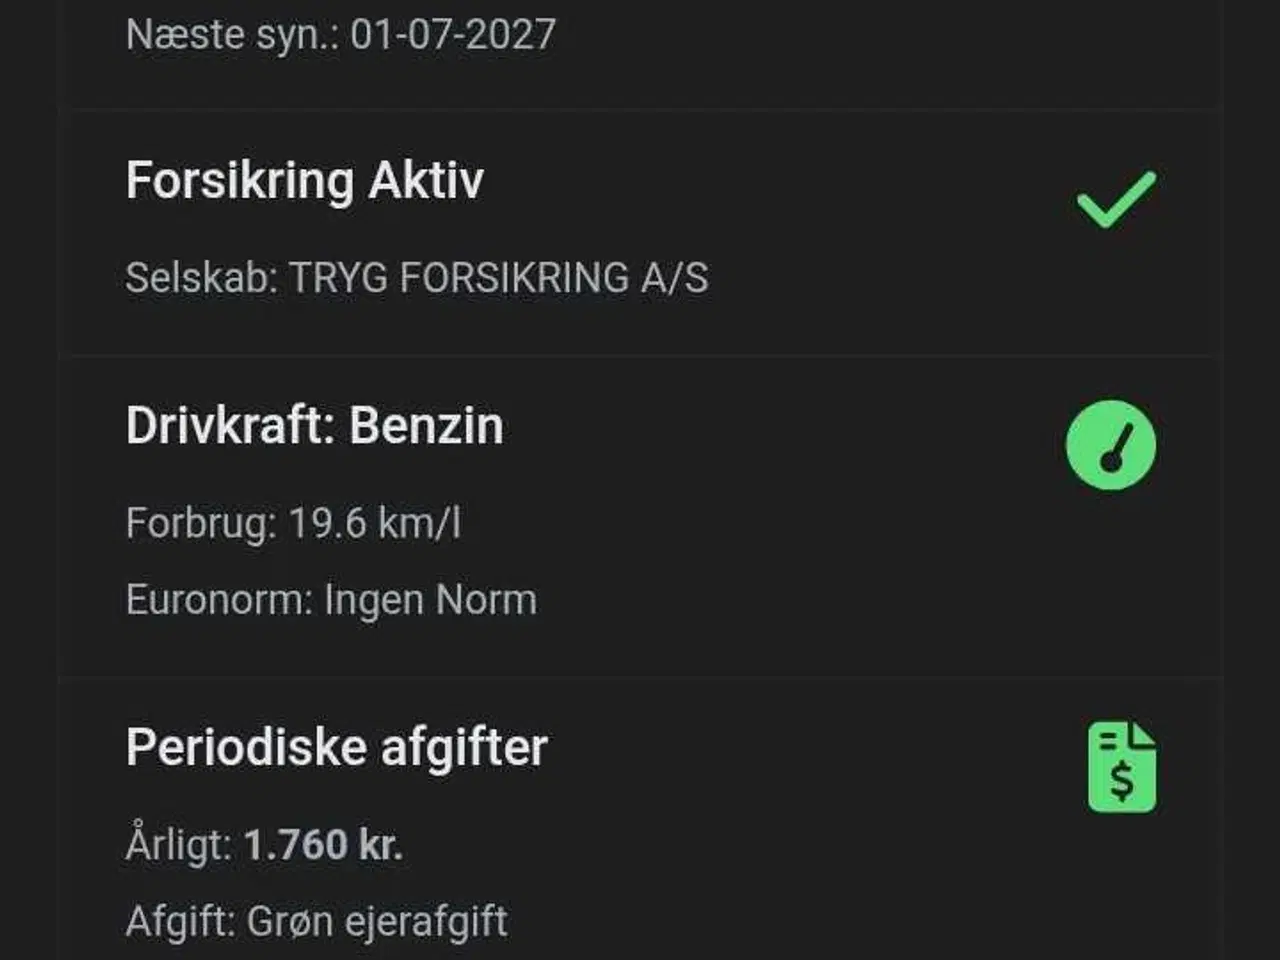Click the green checkmark insurance icon
This screenshot has width=1280, height=960.
(x=1115, y=199)
